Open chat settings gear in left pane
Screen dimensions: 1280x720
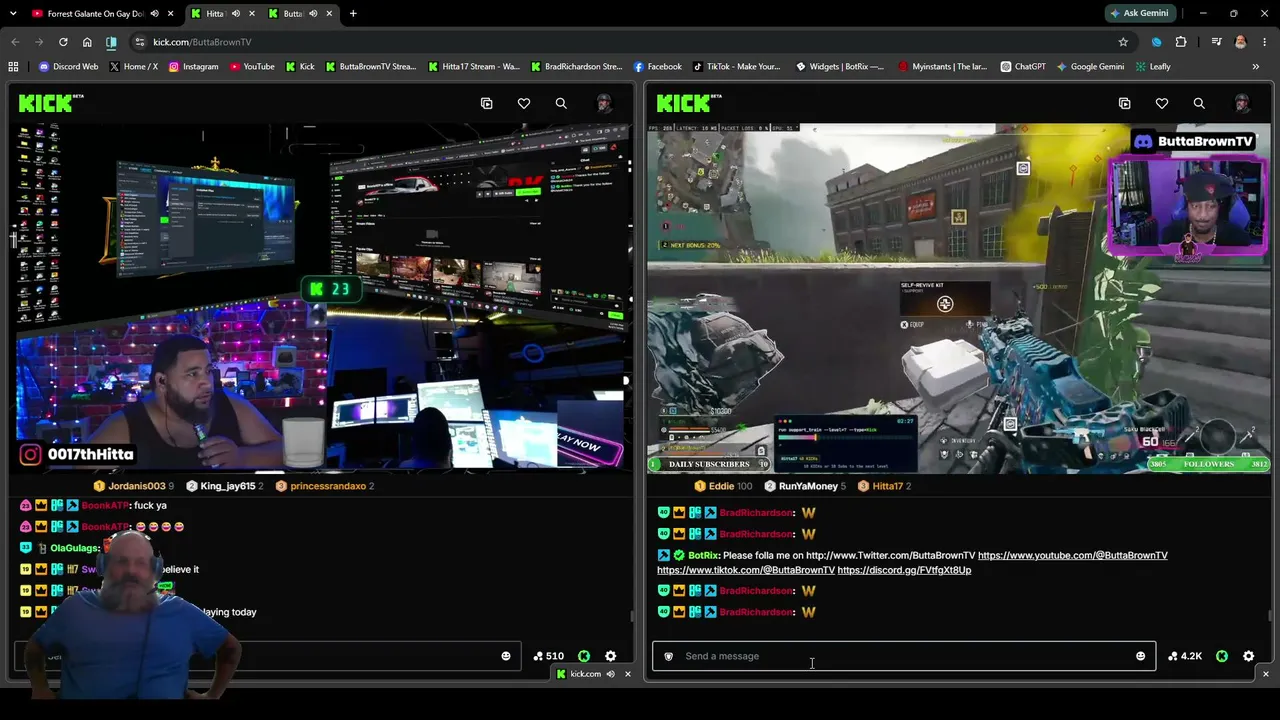[611, 656]
